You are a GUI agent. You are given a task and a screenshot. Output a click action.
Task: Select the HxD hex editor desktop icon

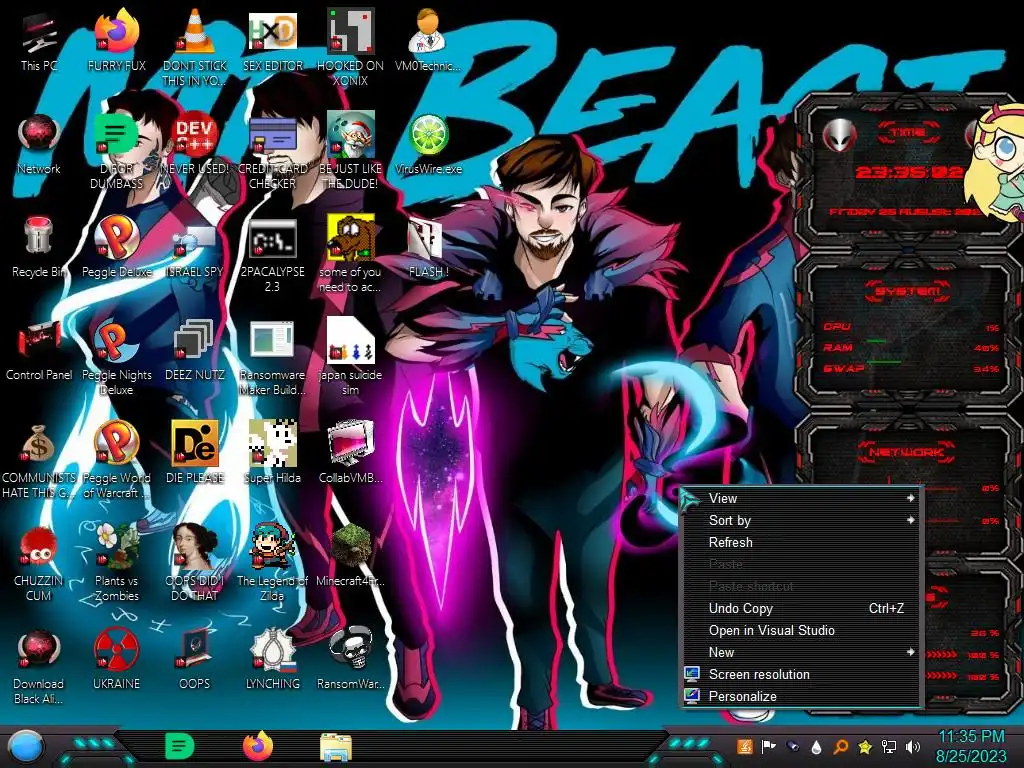click(272, 33)
